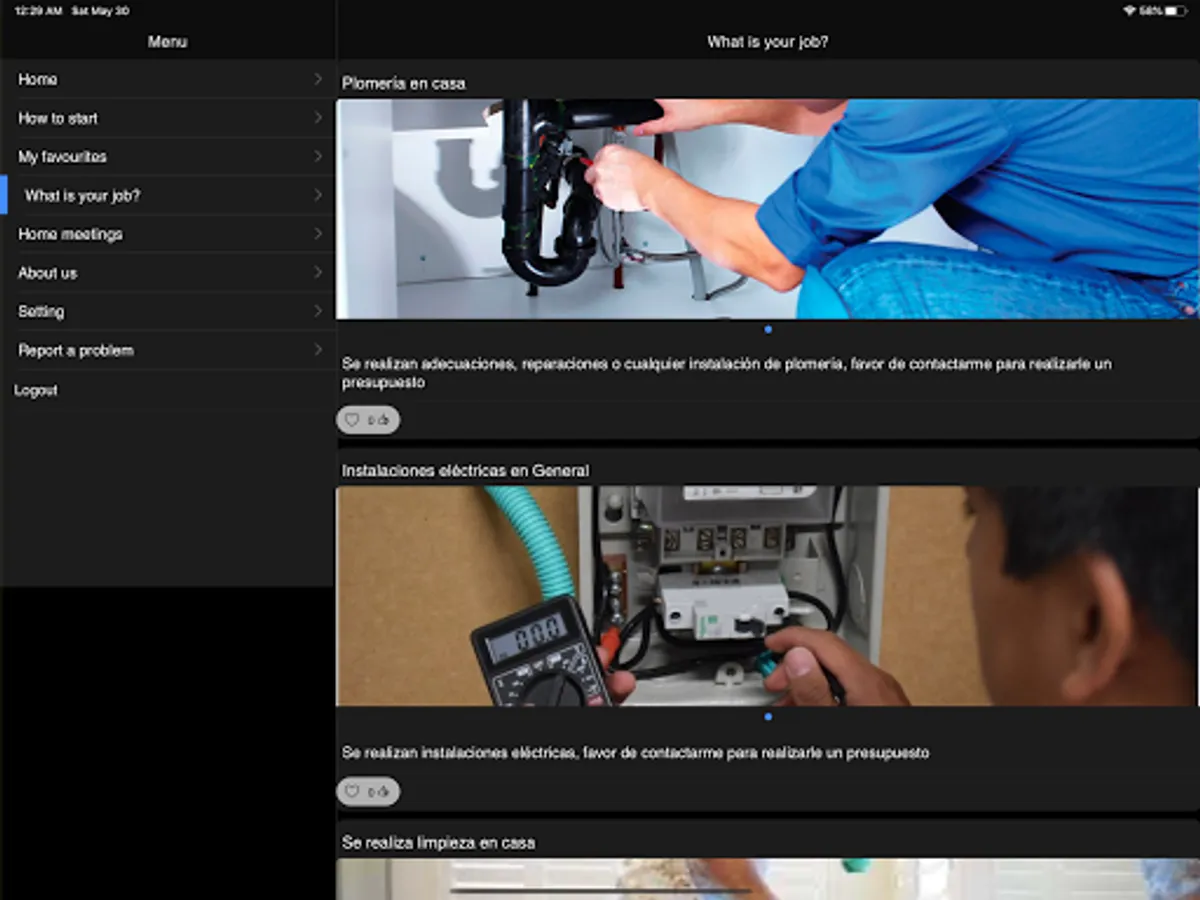Tap the Plomería en casa title
The height and width of the screenshot is (900, 1200).
[x=404, y=84]
